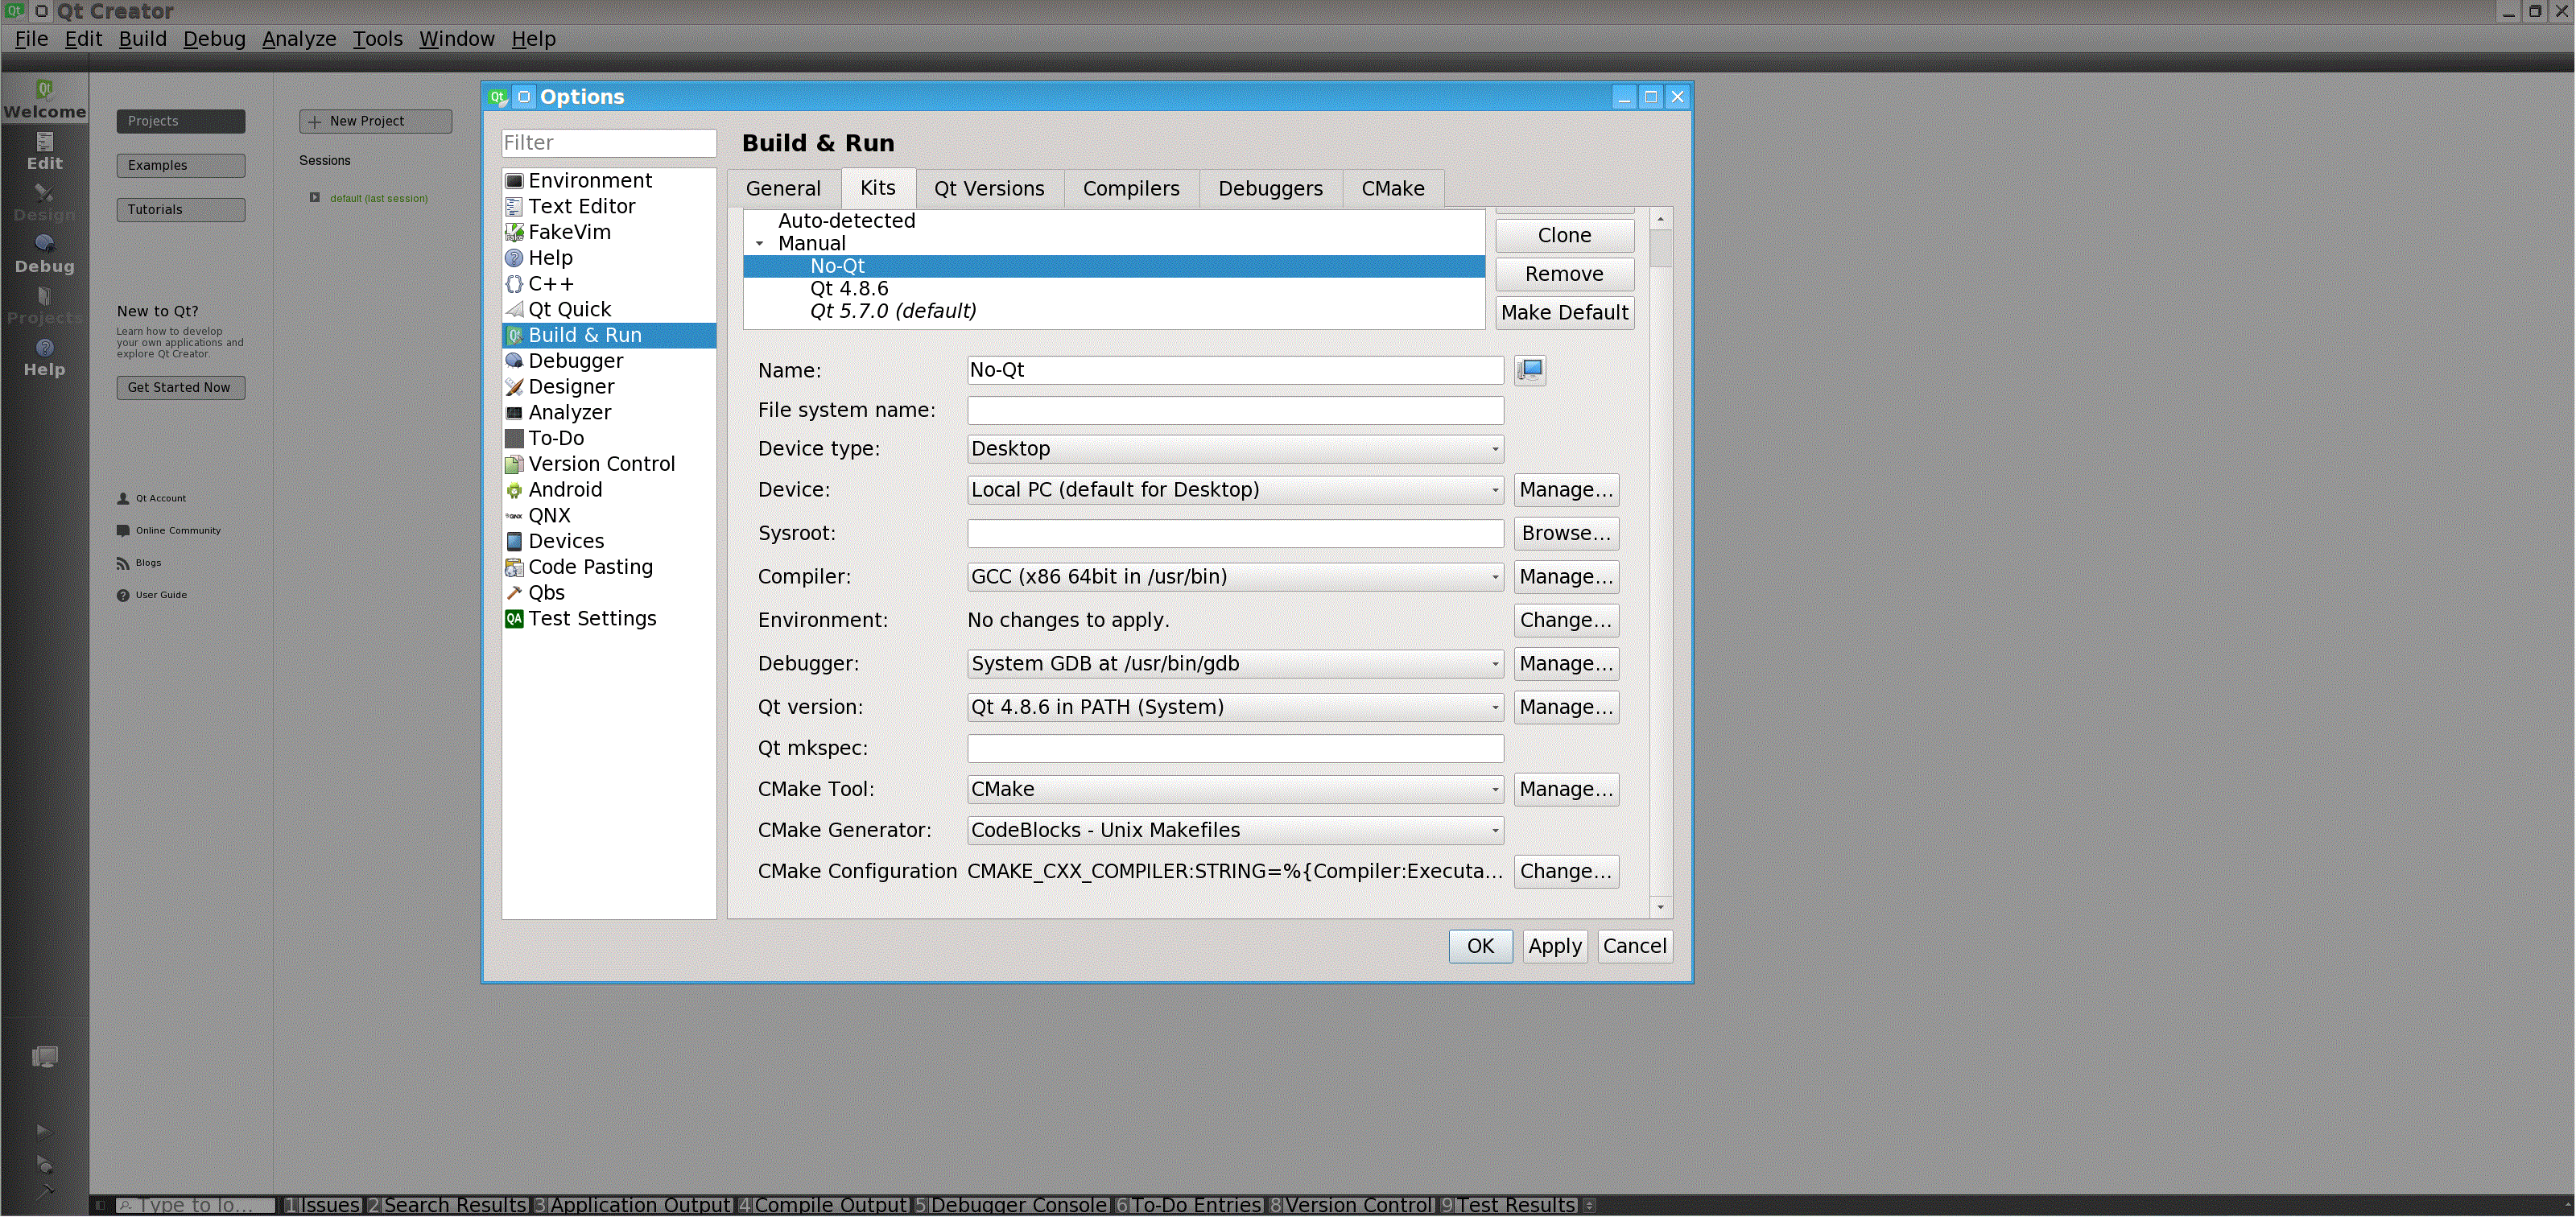Open the Analyze menu

(x=299, y=39)
